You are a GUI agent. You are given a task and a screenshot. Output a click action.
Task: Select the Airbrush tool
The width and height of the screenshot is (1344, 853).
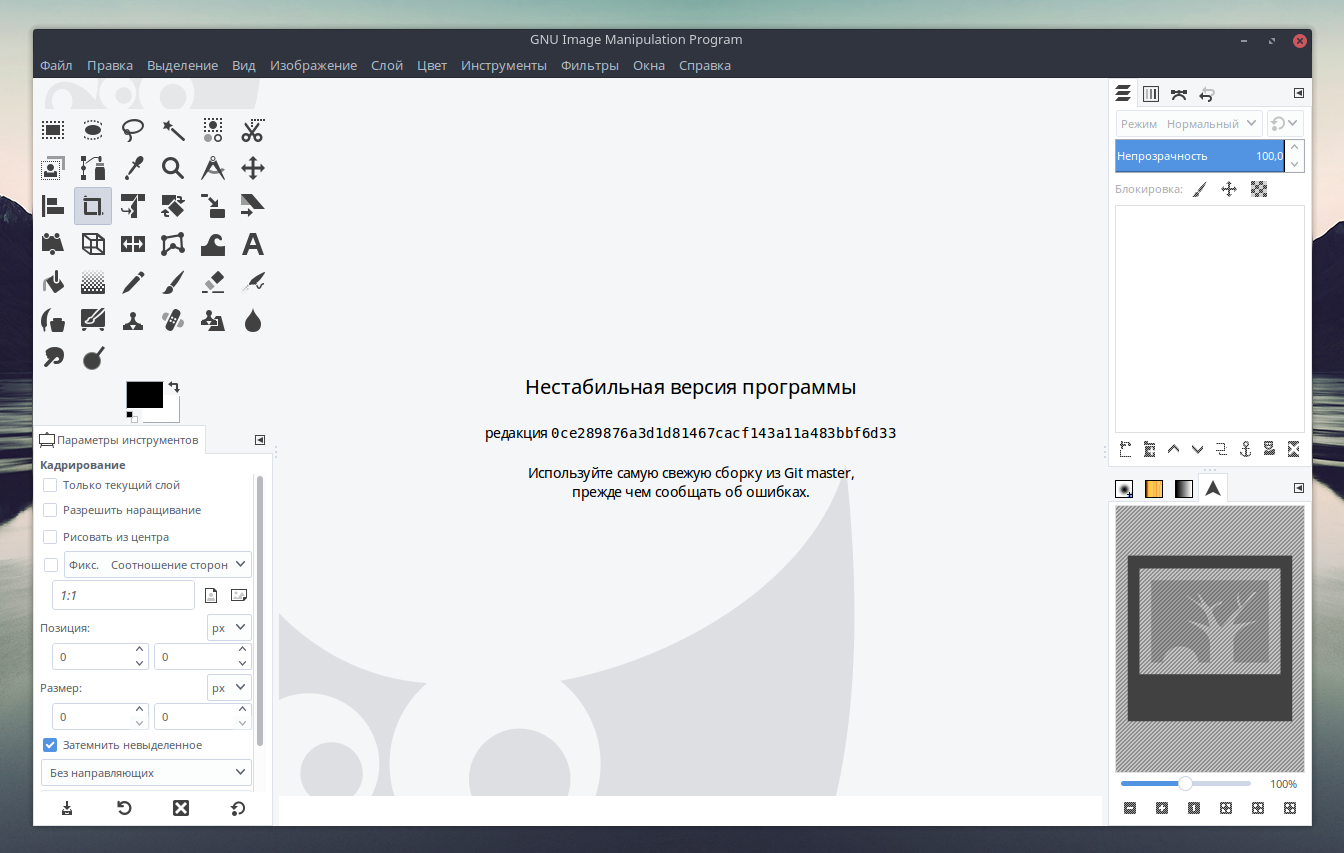253,282
